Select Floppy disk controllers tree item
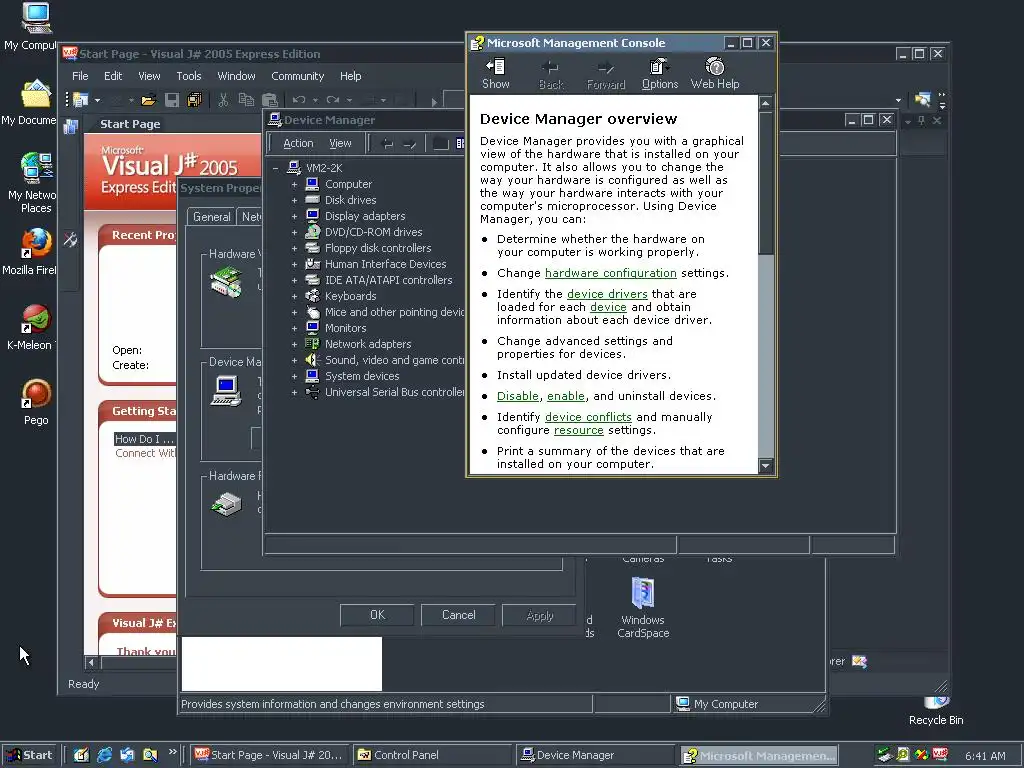 (378, 248)
